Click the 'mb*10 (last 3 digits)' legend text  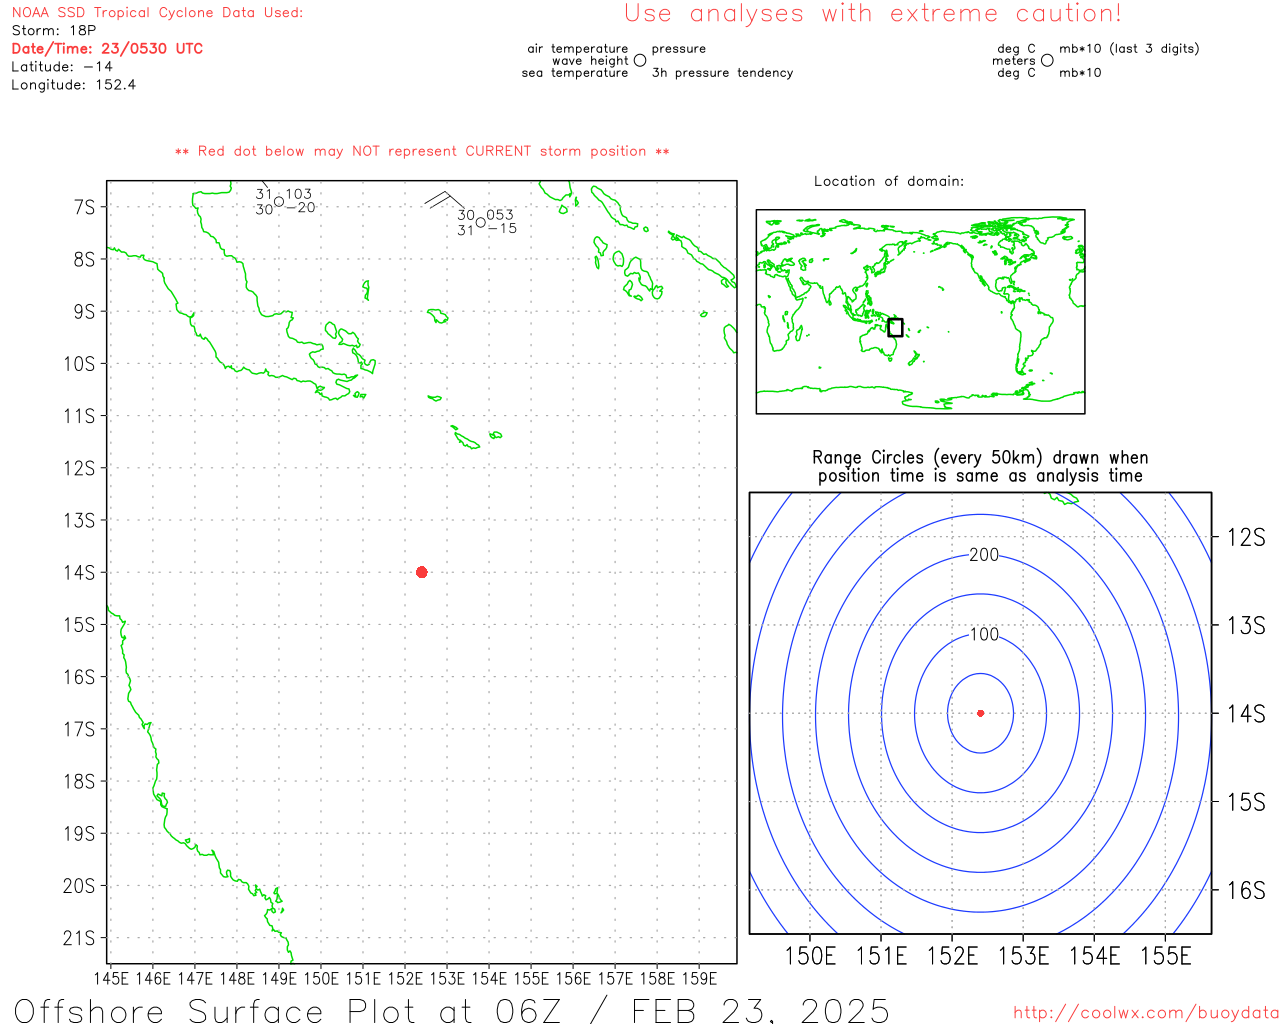point(1129,49)
